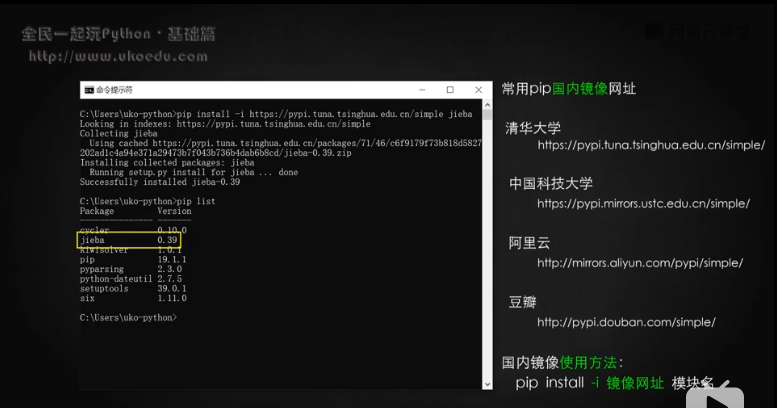Screen dimensions: 777x408
Task: Open the Tsinghua pypi.tuna.tsinghua.edu.cn/simple/ link on slide
Action: click(651, 145)
